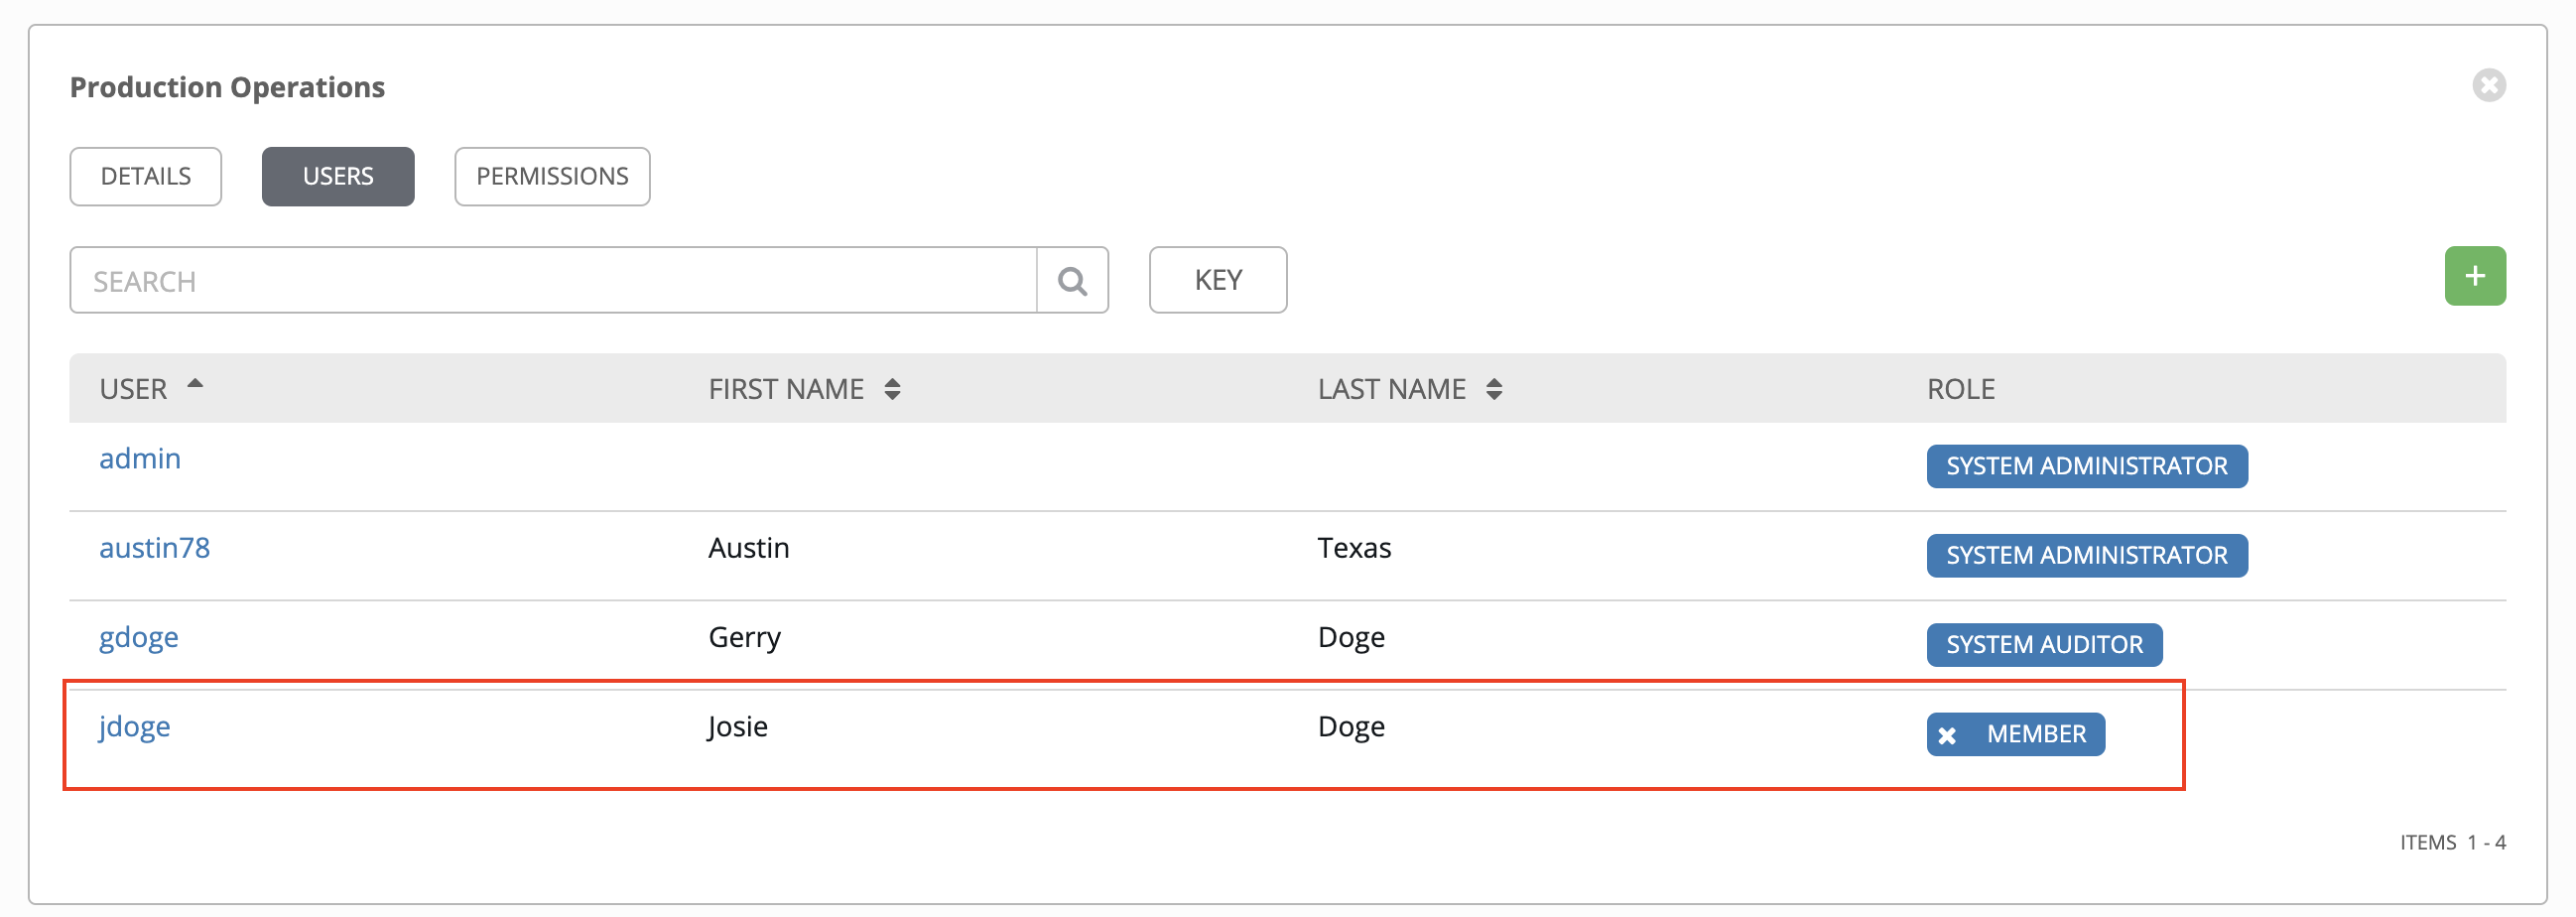Show the search Key

[1217, 280]
